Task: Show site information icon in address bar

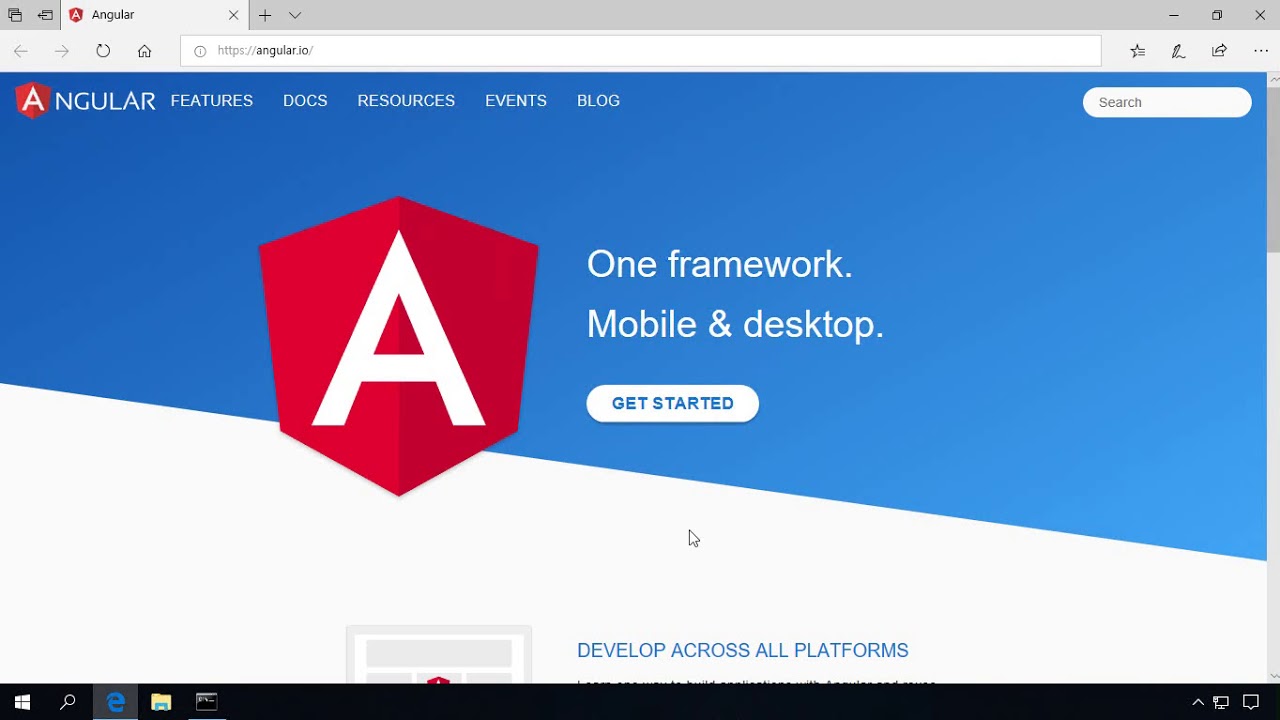Action: (x=200, y=51)
